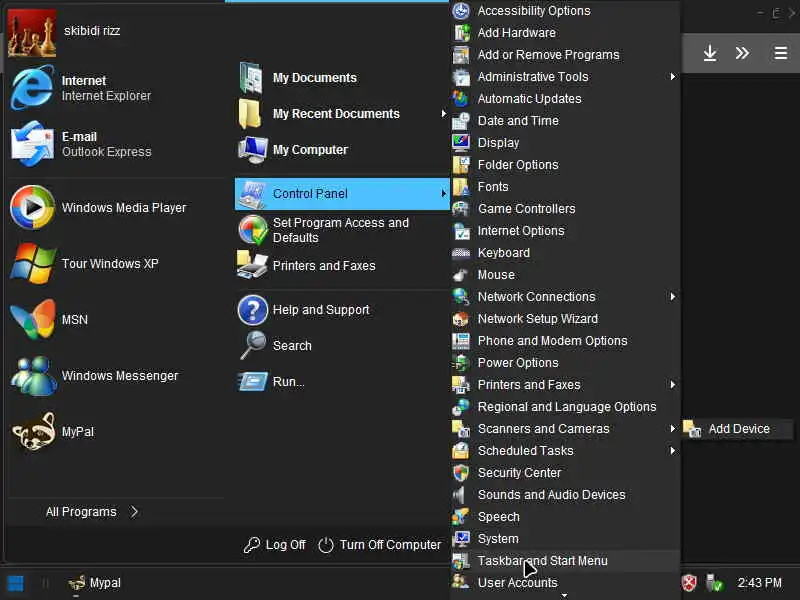The width and height of the screenshot is (800, 600).
Task: Expand Scheduled Tasks submenu arrow
Action: (673, 451)
